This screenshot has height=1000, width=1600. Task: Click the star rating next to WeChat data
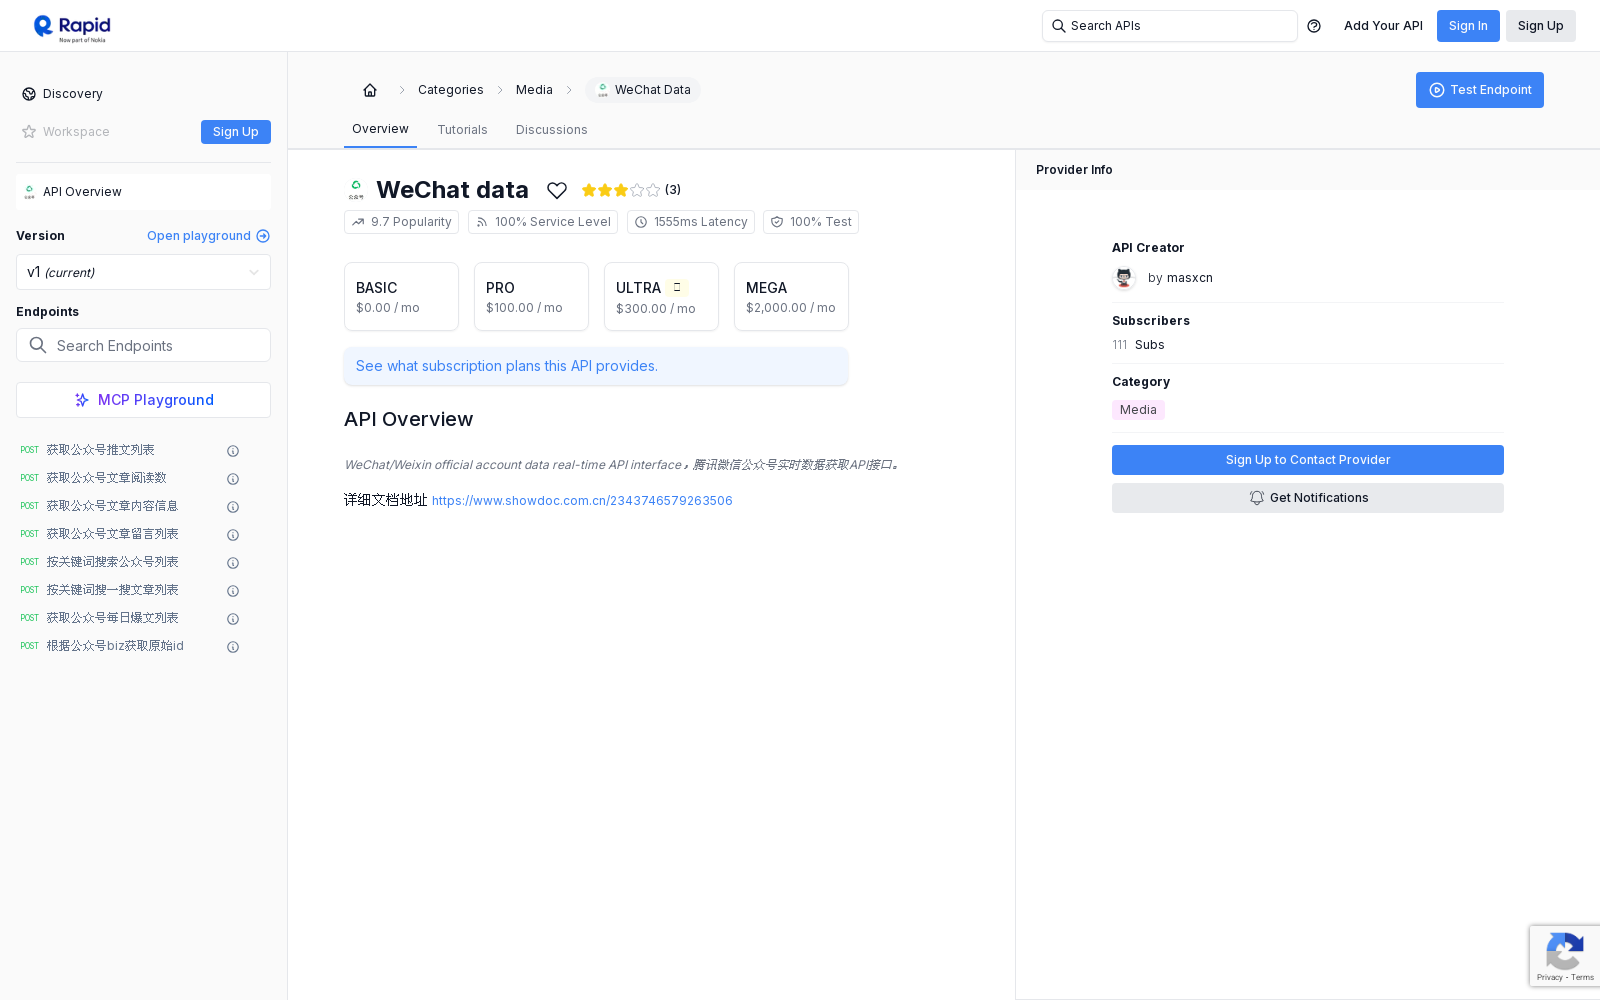coord(621,190)
